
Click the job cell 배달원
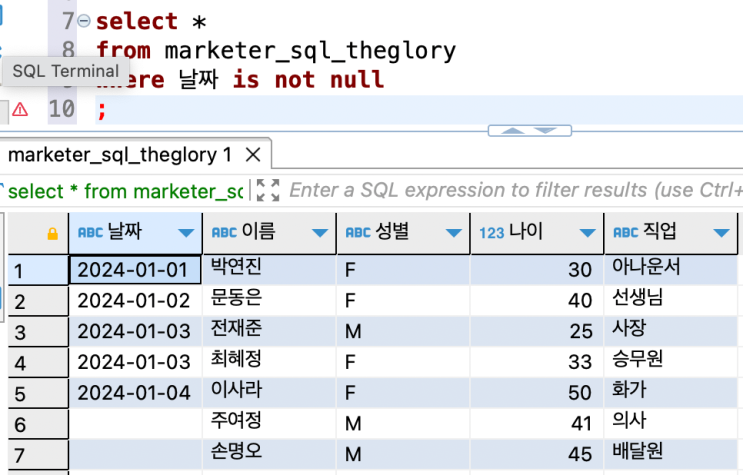tap(671, 454)
